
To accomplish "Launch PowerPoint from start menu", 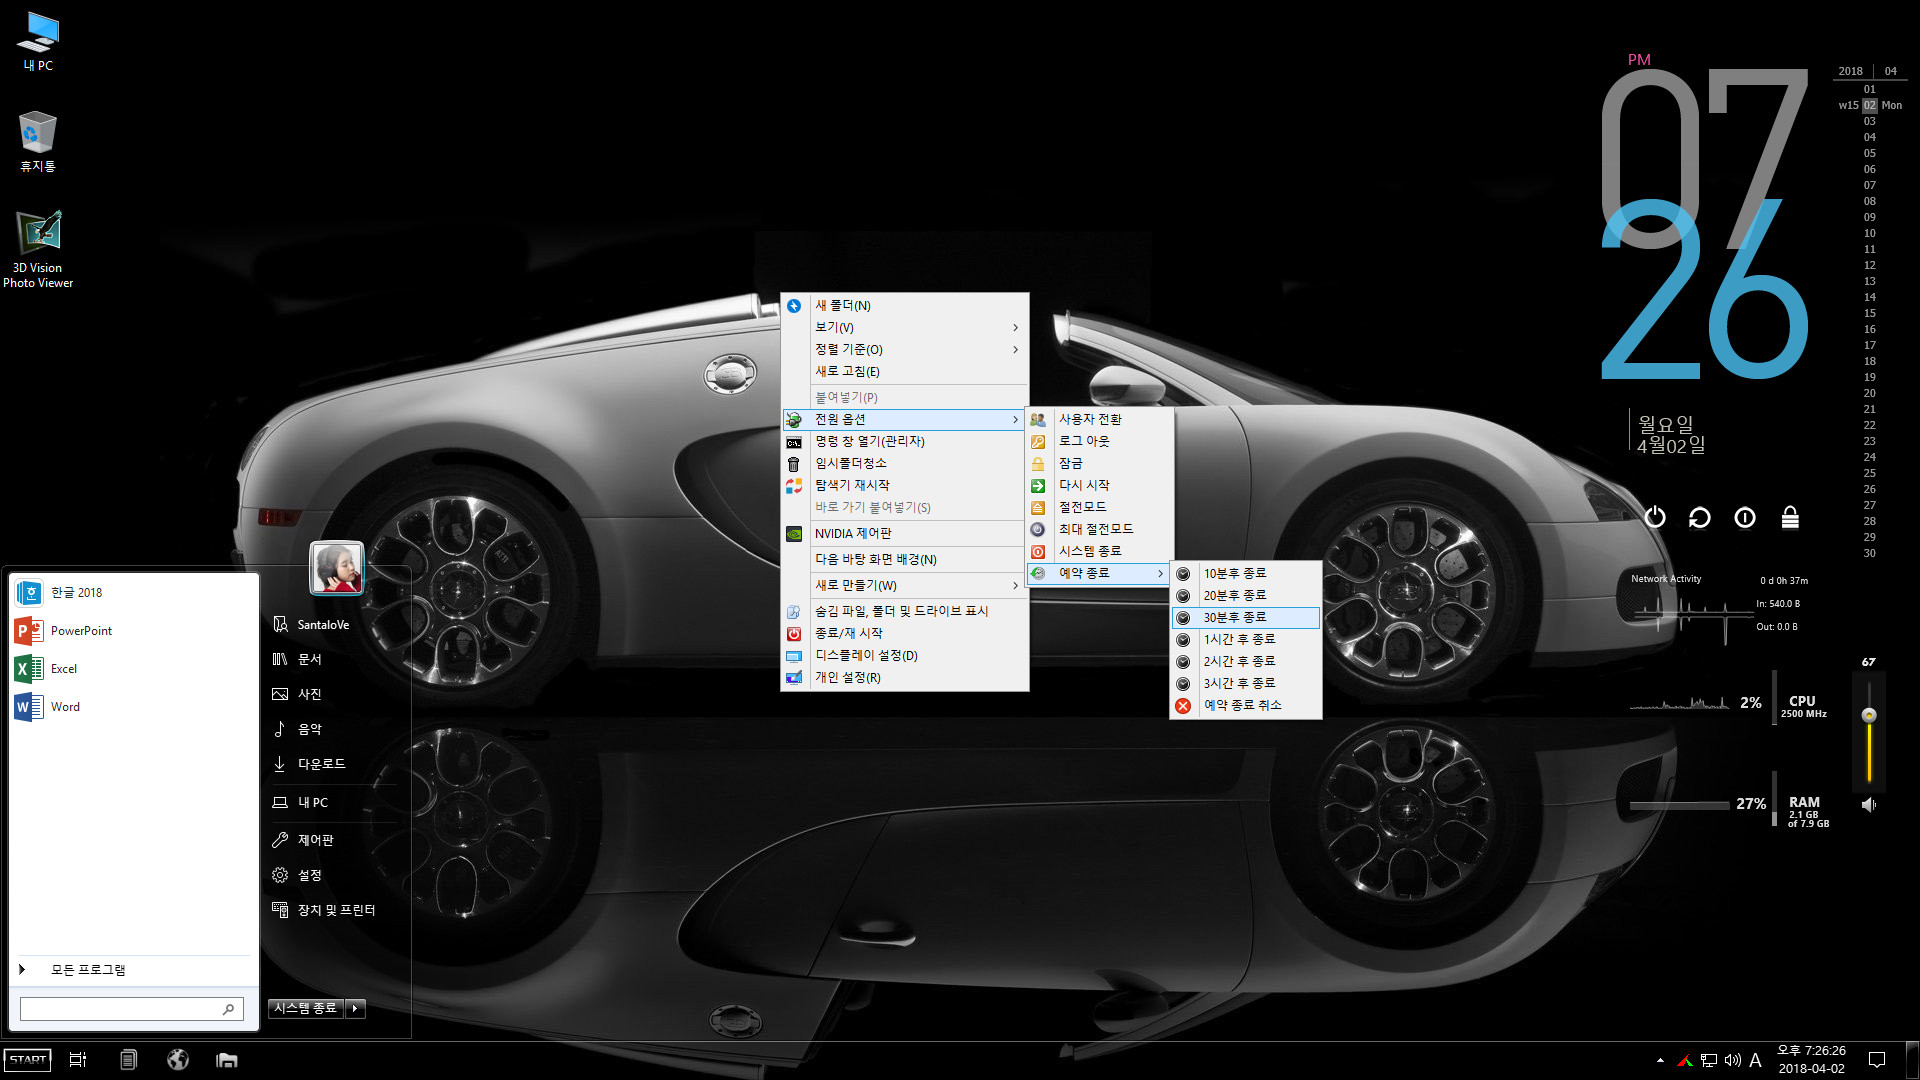I will [133, 631].
